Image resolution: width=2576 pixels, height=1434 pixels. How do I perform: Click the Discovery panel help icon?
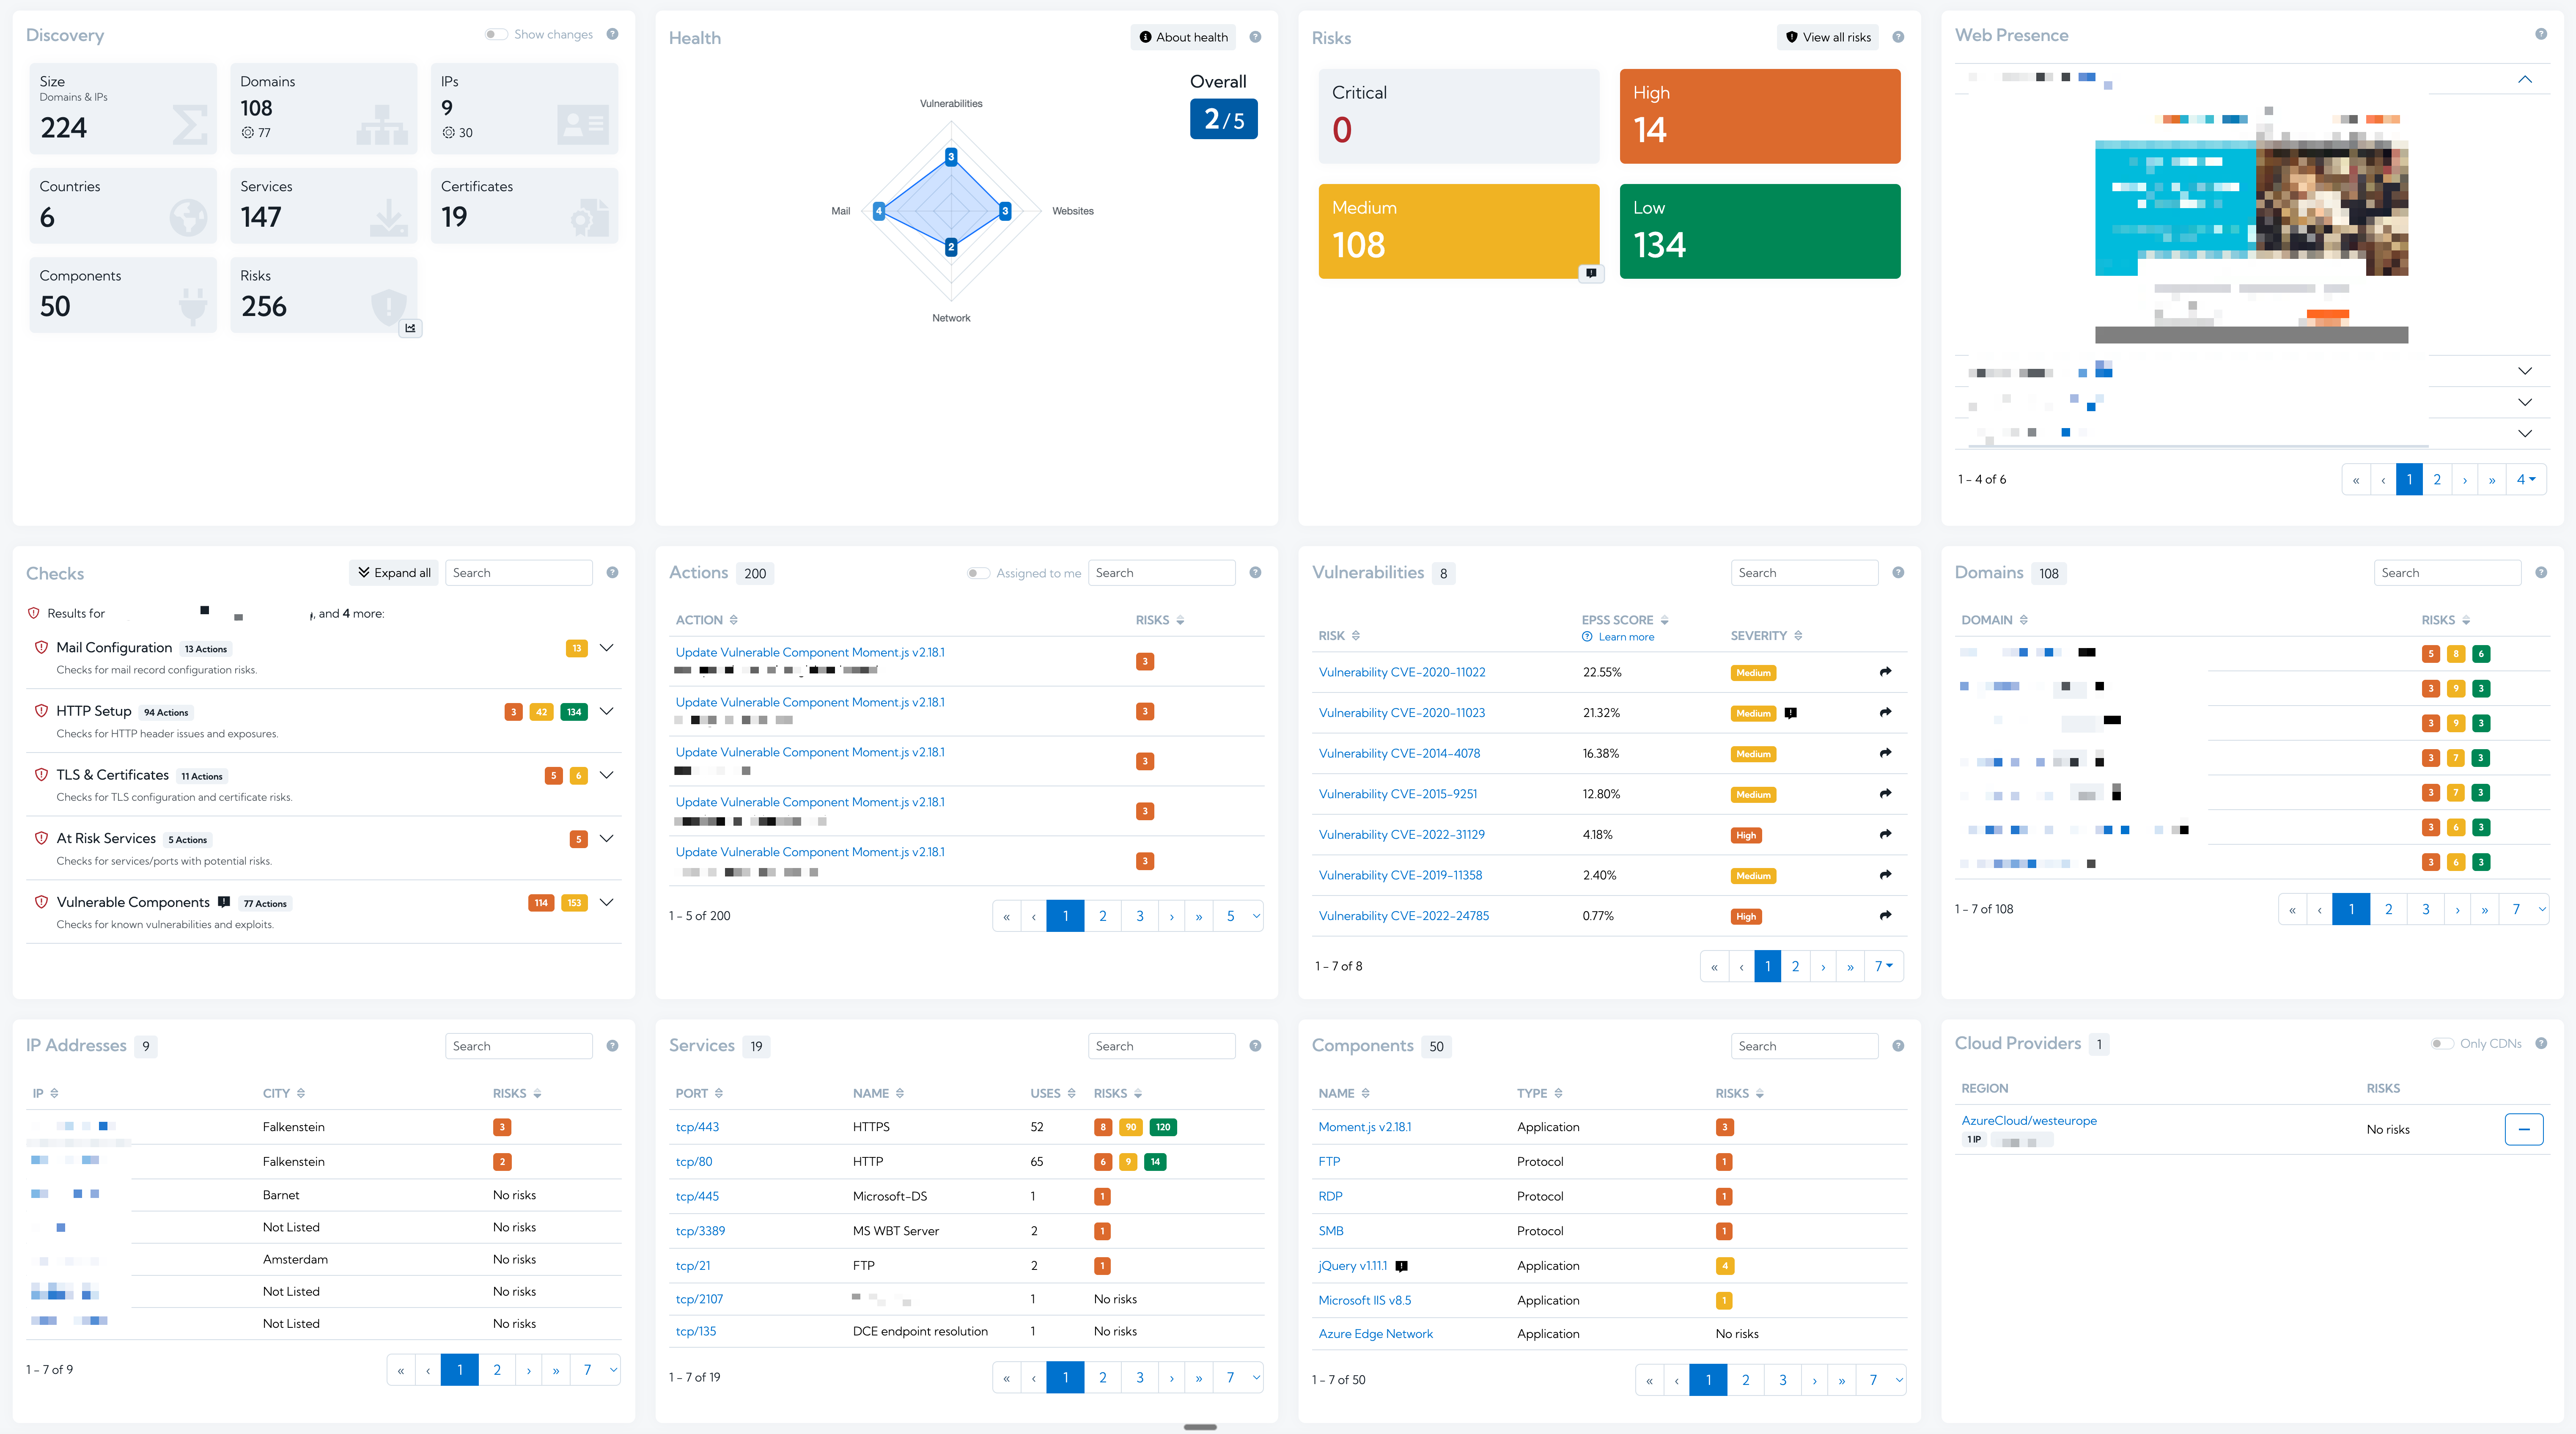coord(612,34)
